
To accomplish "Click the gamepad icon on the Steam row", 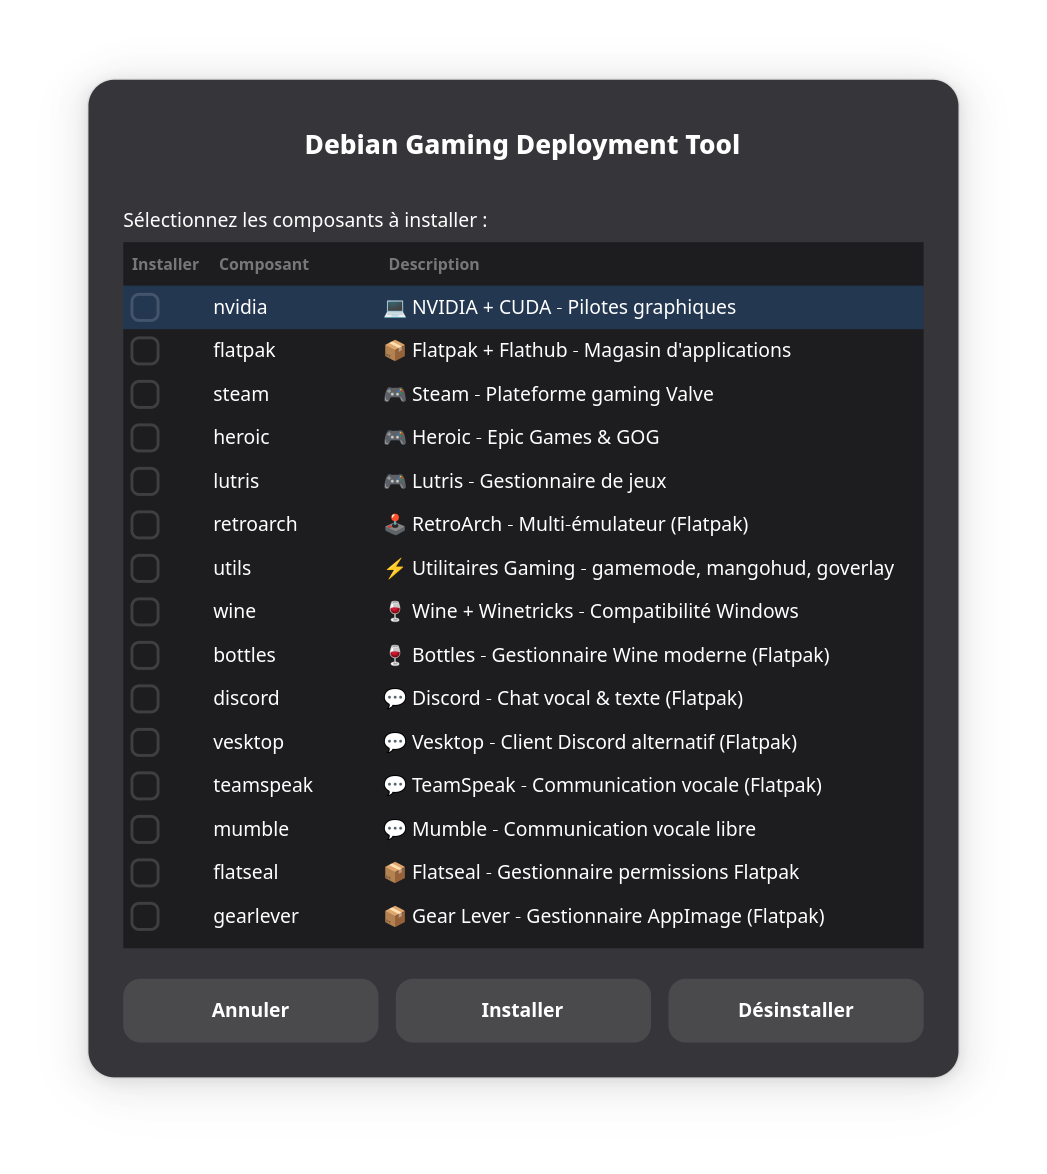I will 394,394.
